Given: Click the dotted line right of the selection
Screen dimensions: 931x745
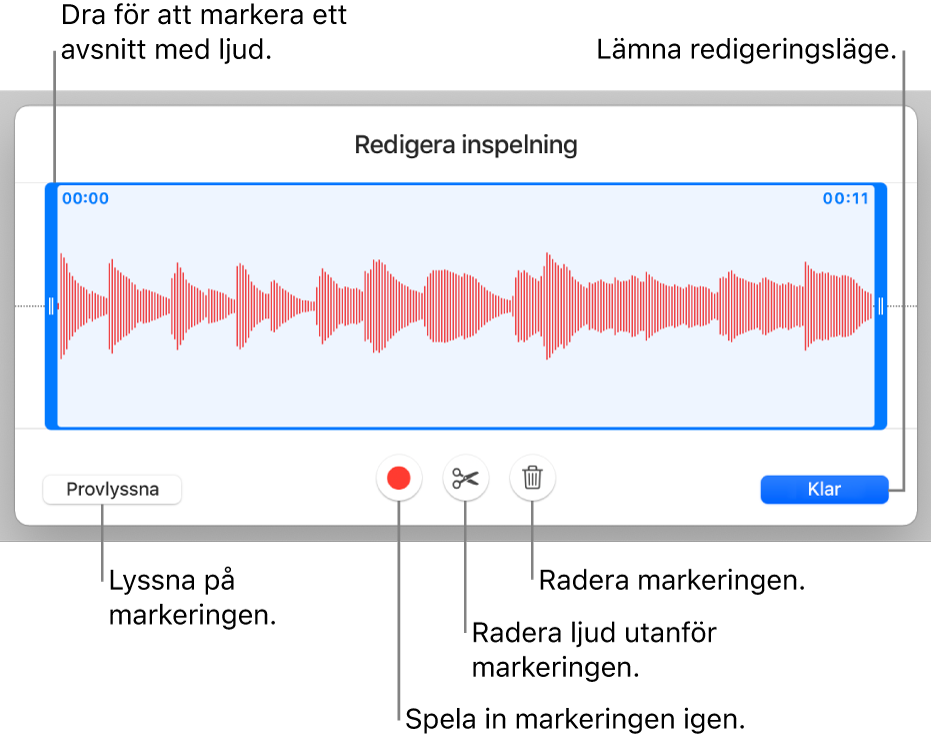Looking at the screenshot, I should pos(903,306).
